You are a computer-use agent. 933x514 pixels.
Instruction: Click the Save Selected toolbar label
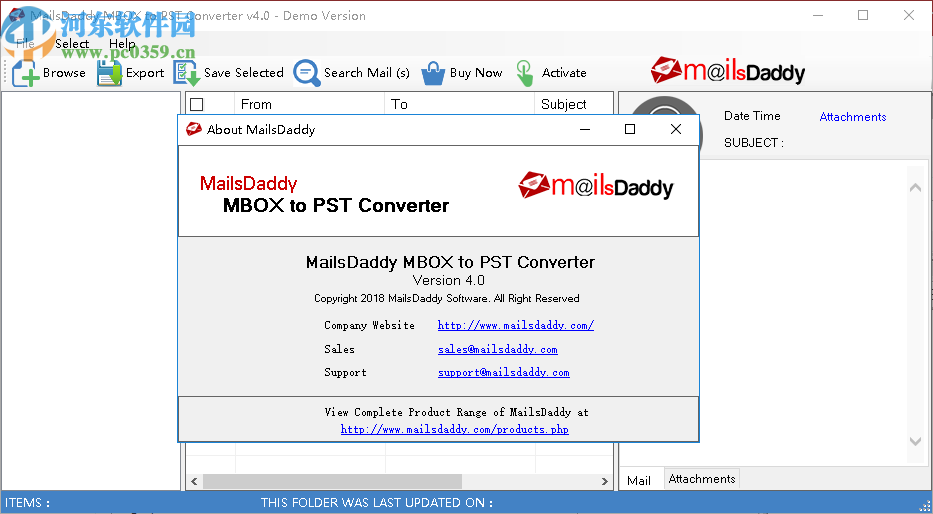243,73
